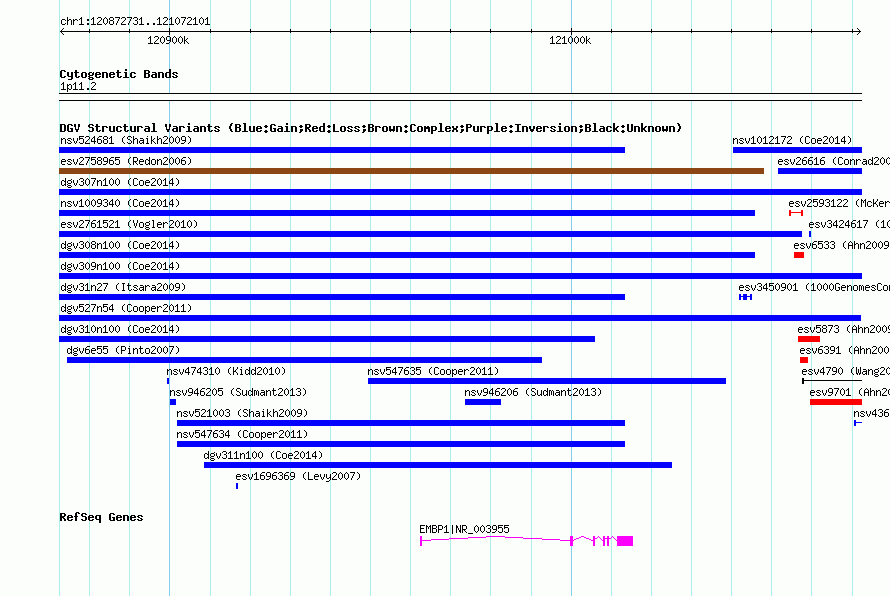Select the dgv311n100 (Coe2014) label

263,455
